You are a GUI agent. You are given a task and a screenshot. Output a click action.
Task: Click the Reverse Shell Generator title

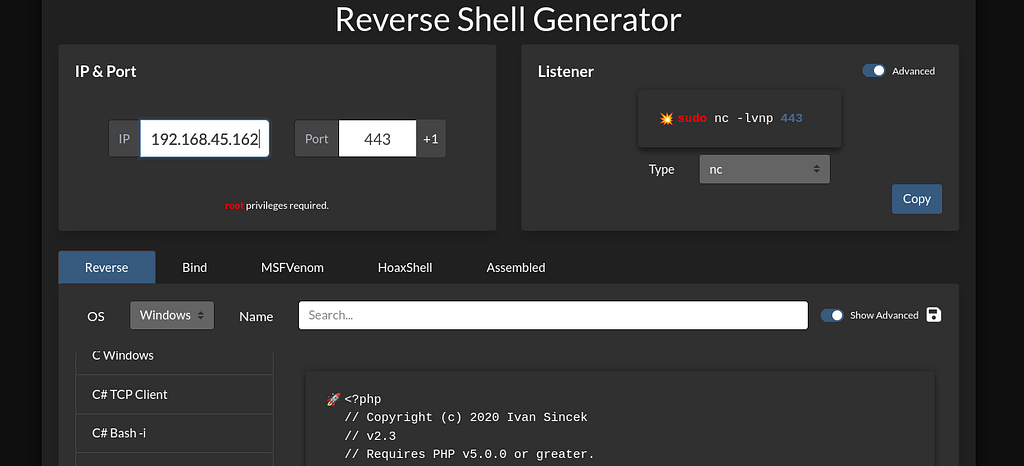click(508, 19)
